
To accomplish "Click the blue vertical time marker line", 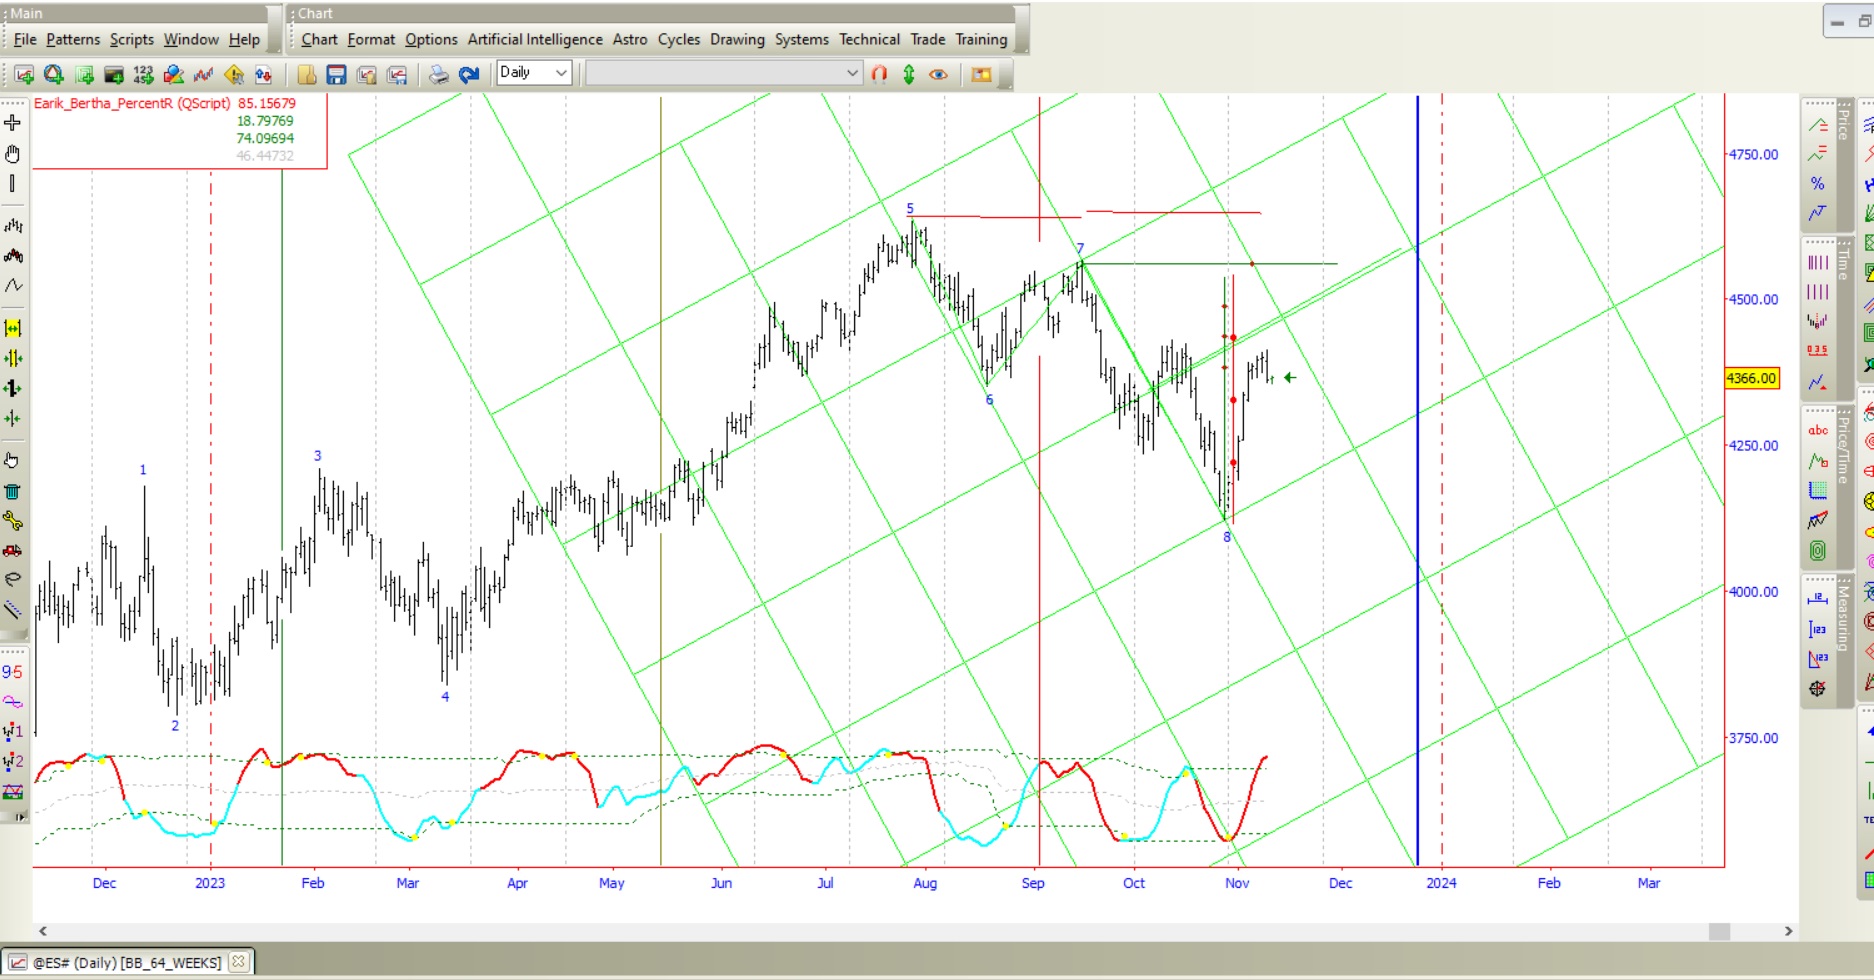I will pos(1417,480).
